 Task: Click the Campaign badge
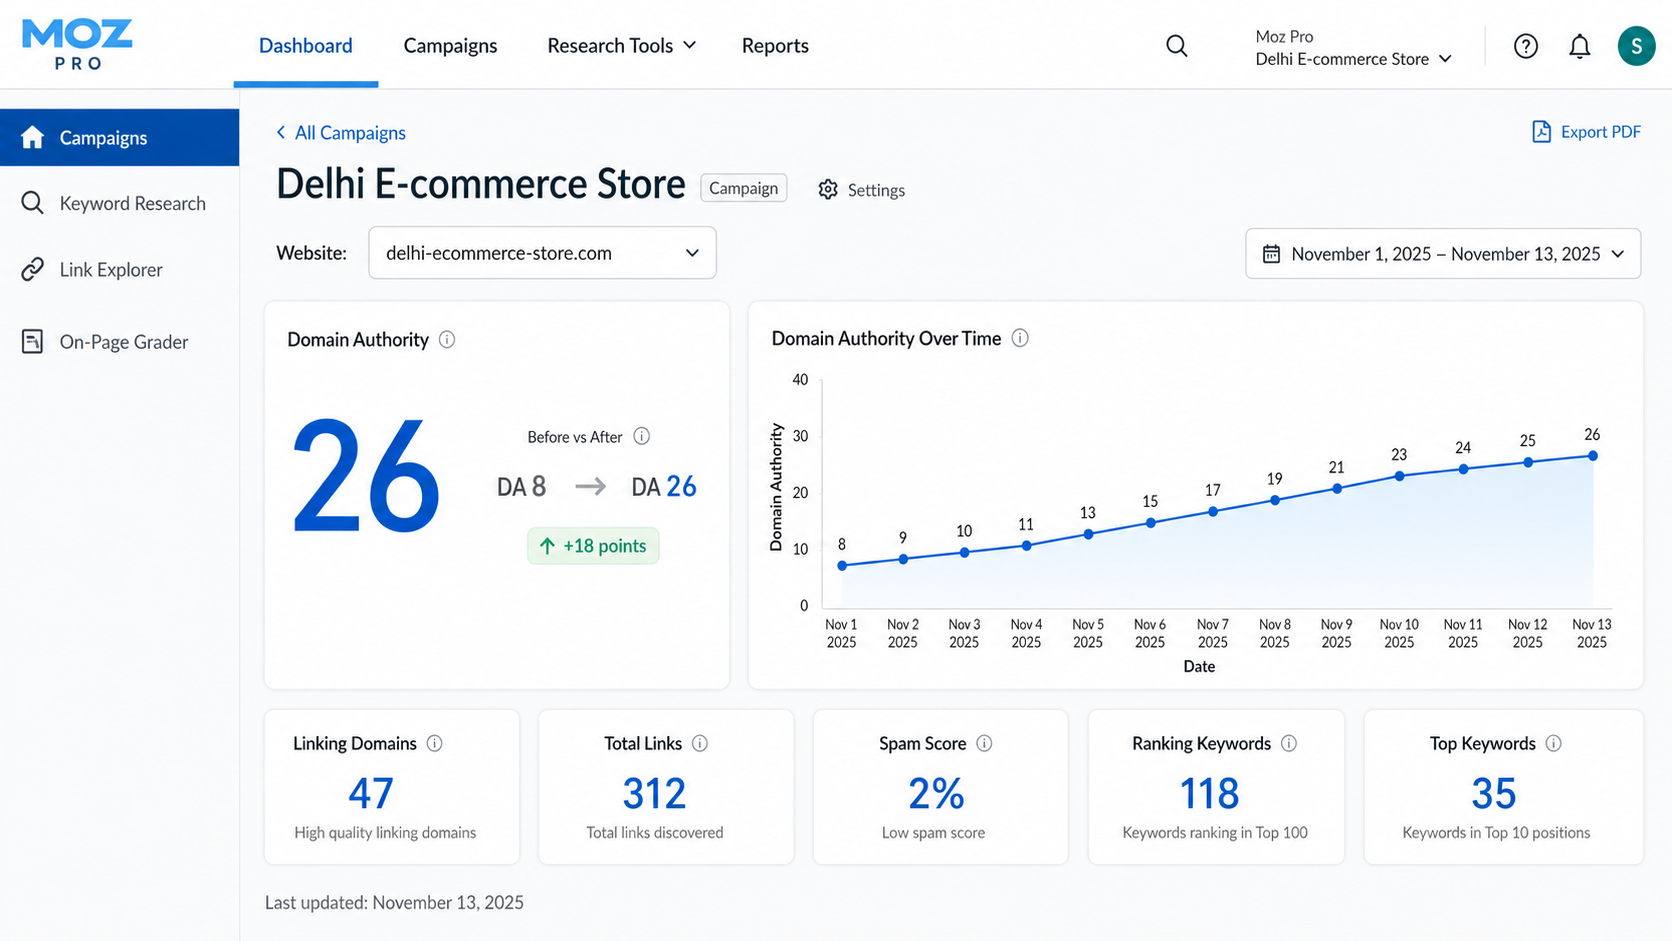click(x=743, y=188)
